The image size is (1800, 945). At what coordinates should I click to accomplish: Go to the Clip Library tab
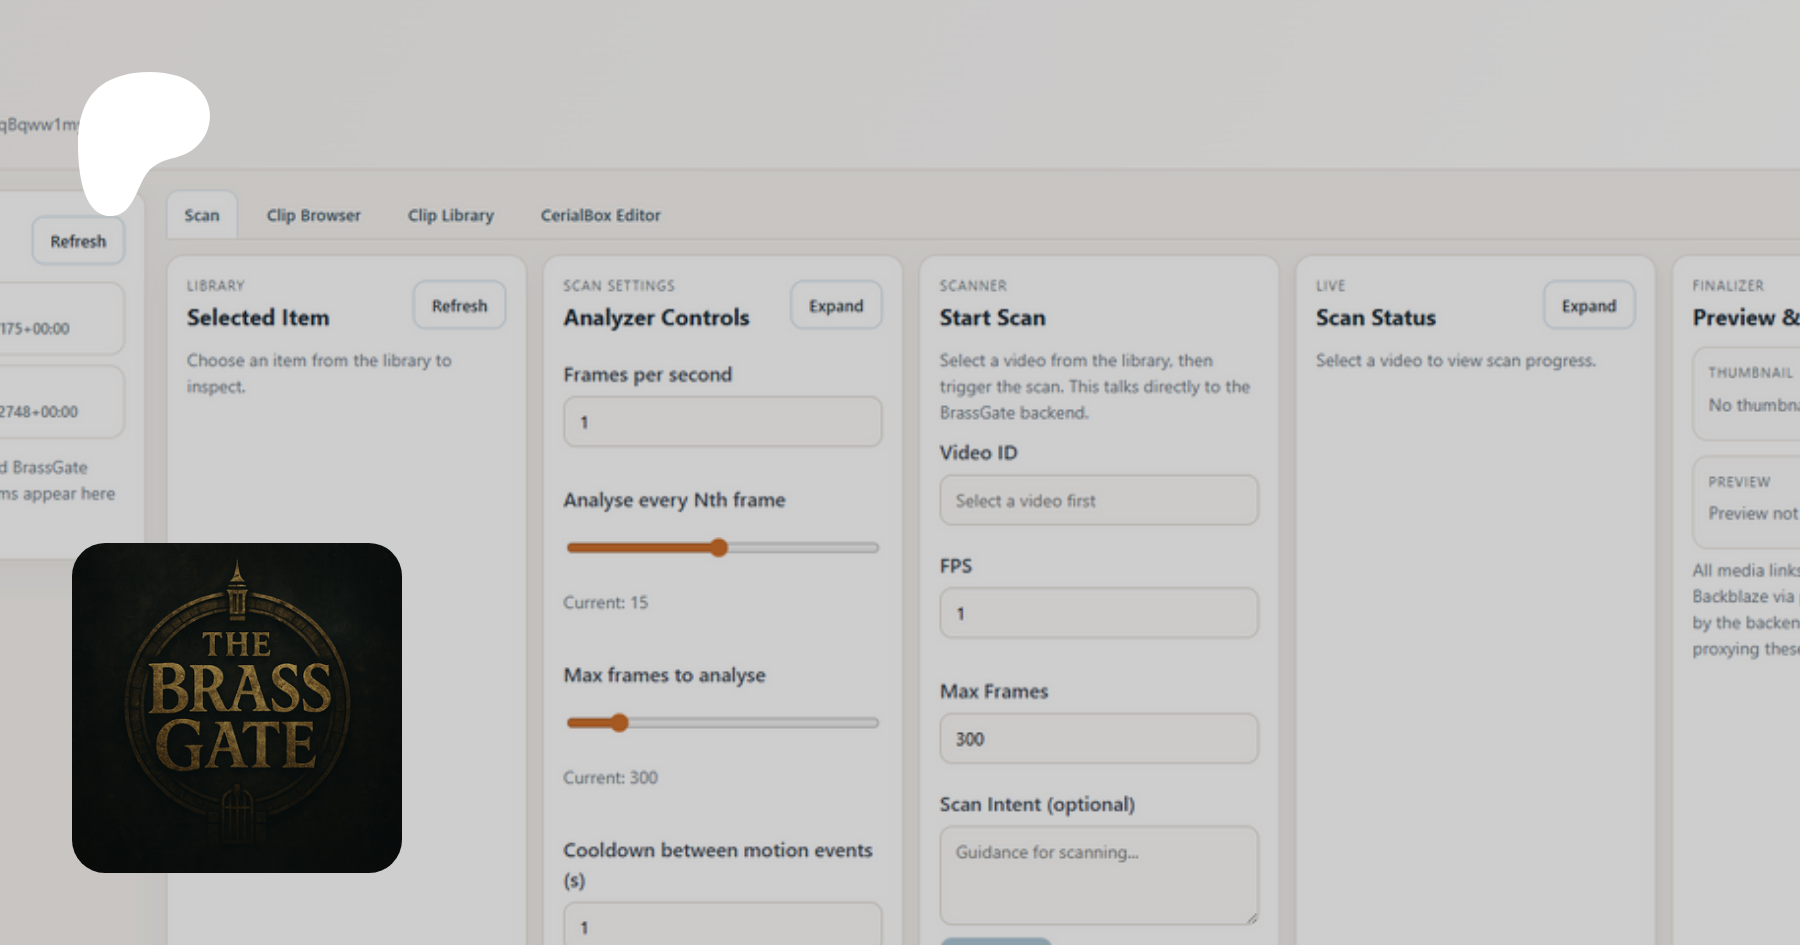[x=450, y=215]
